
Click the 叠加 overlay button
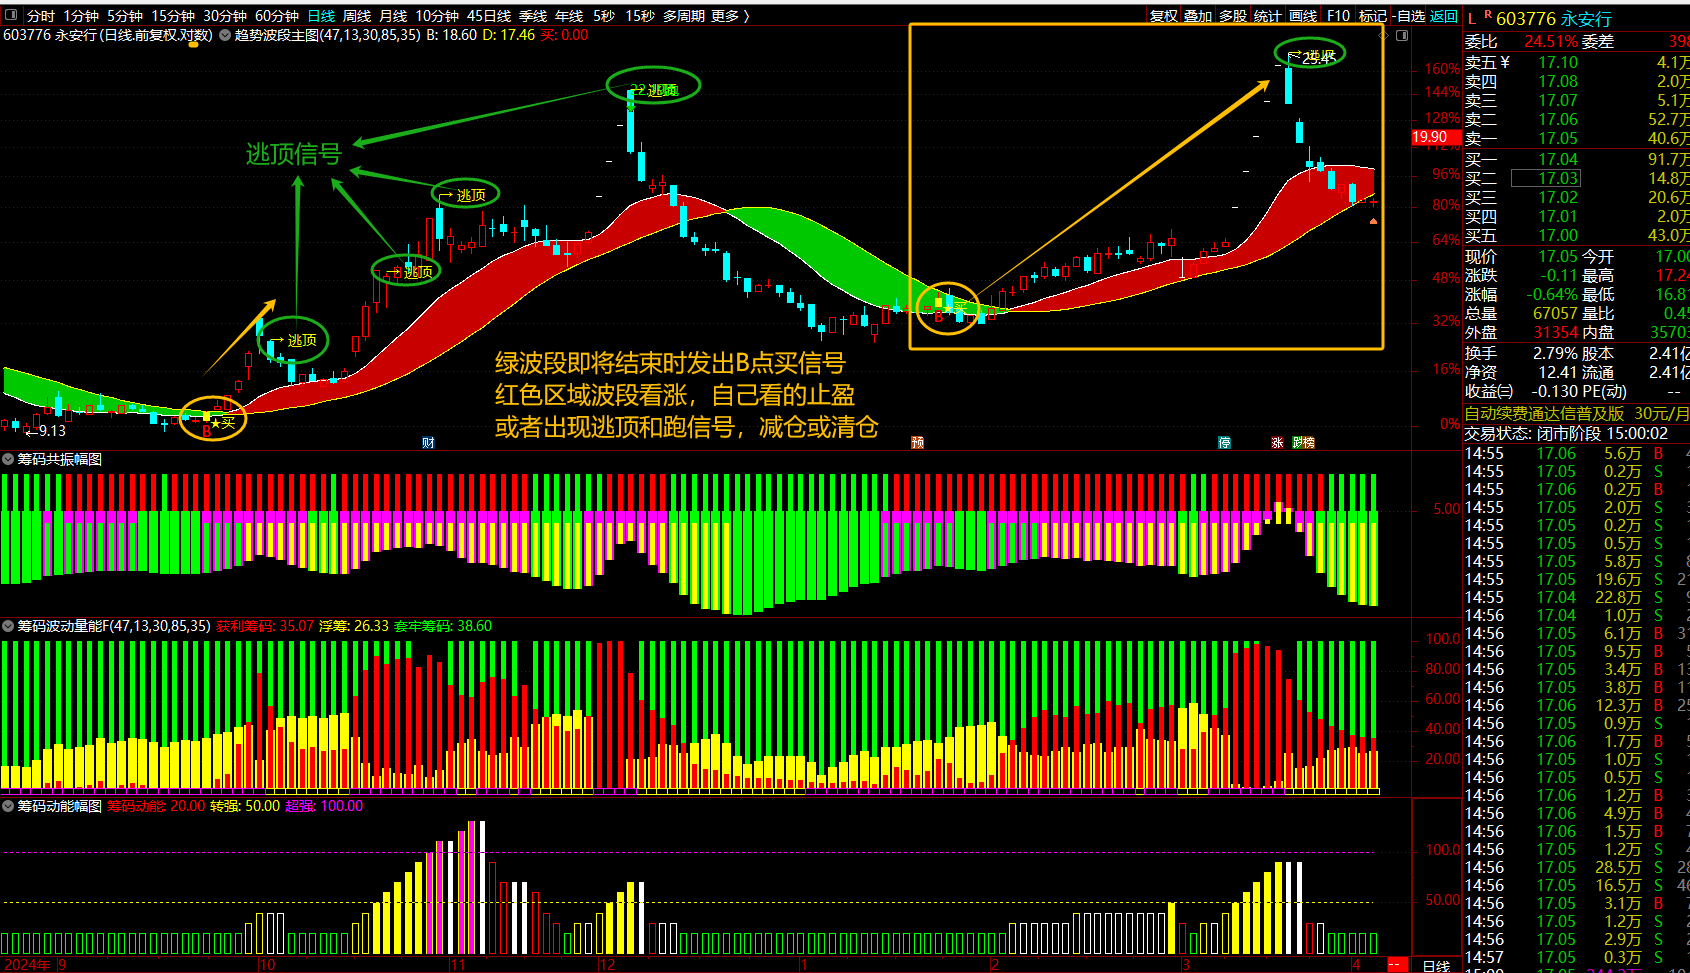click(1198, 16)
